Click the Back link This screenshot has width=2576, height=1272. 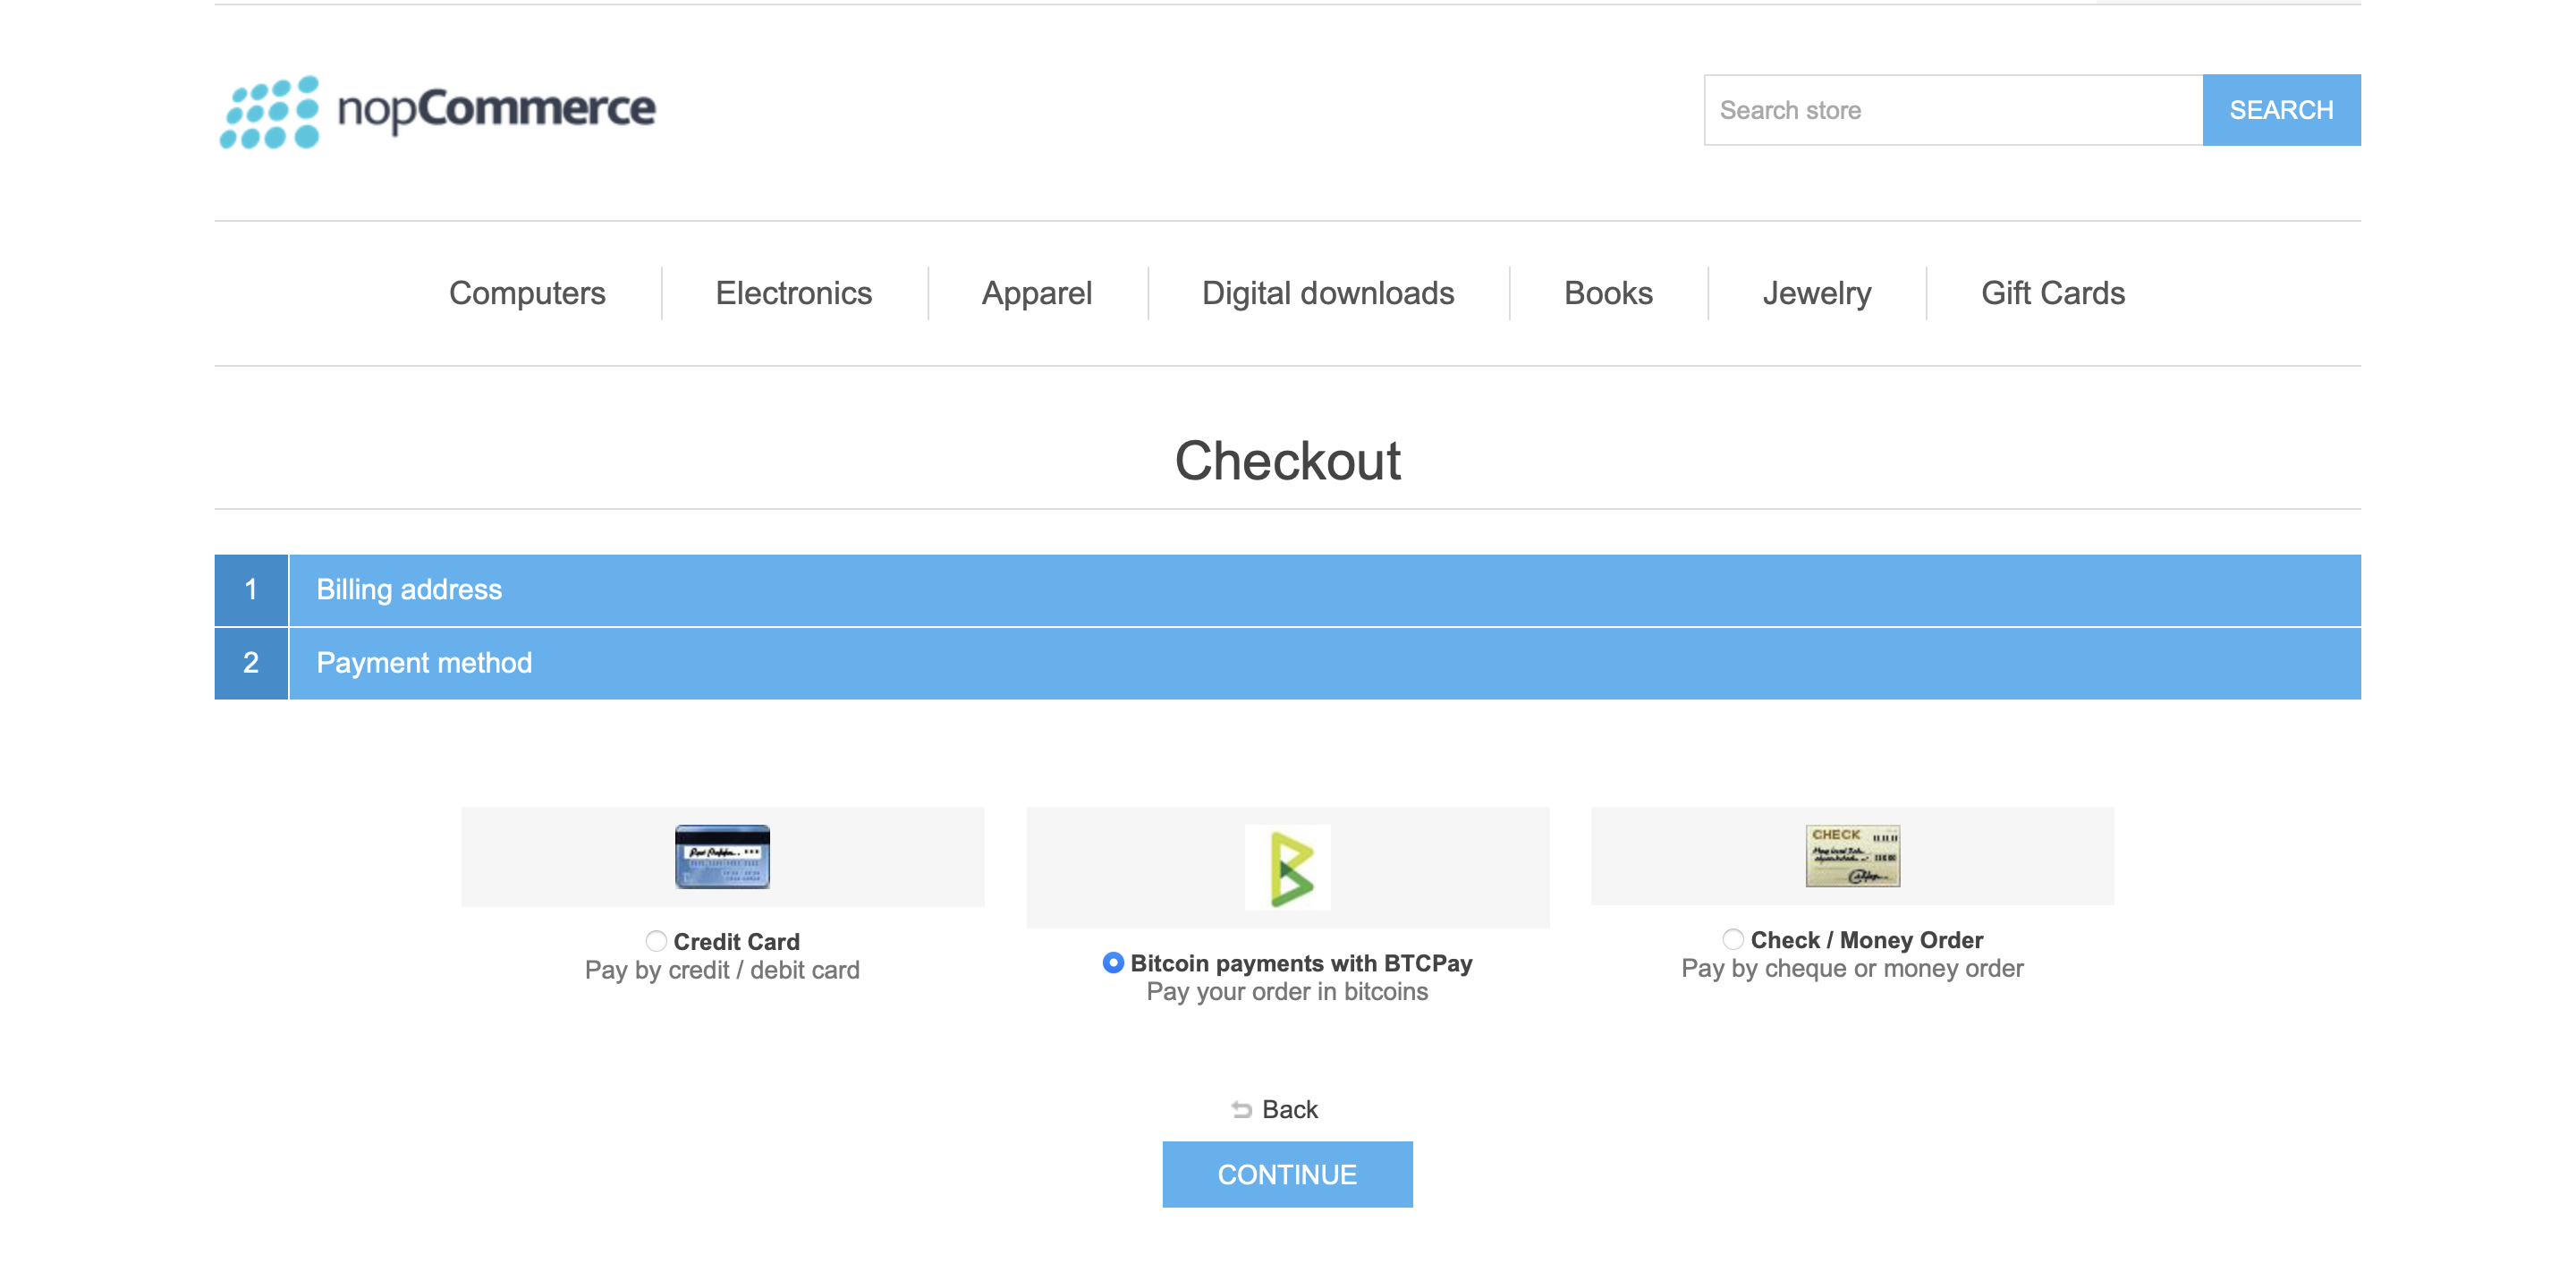[x=1289, y=1109]
